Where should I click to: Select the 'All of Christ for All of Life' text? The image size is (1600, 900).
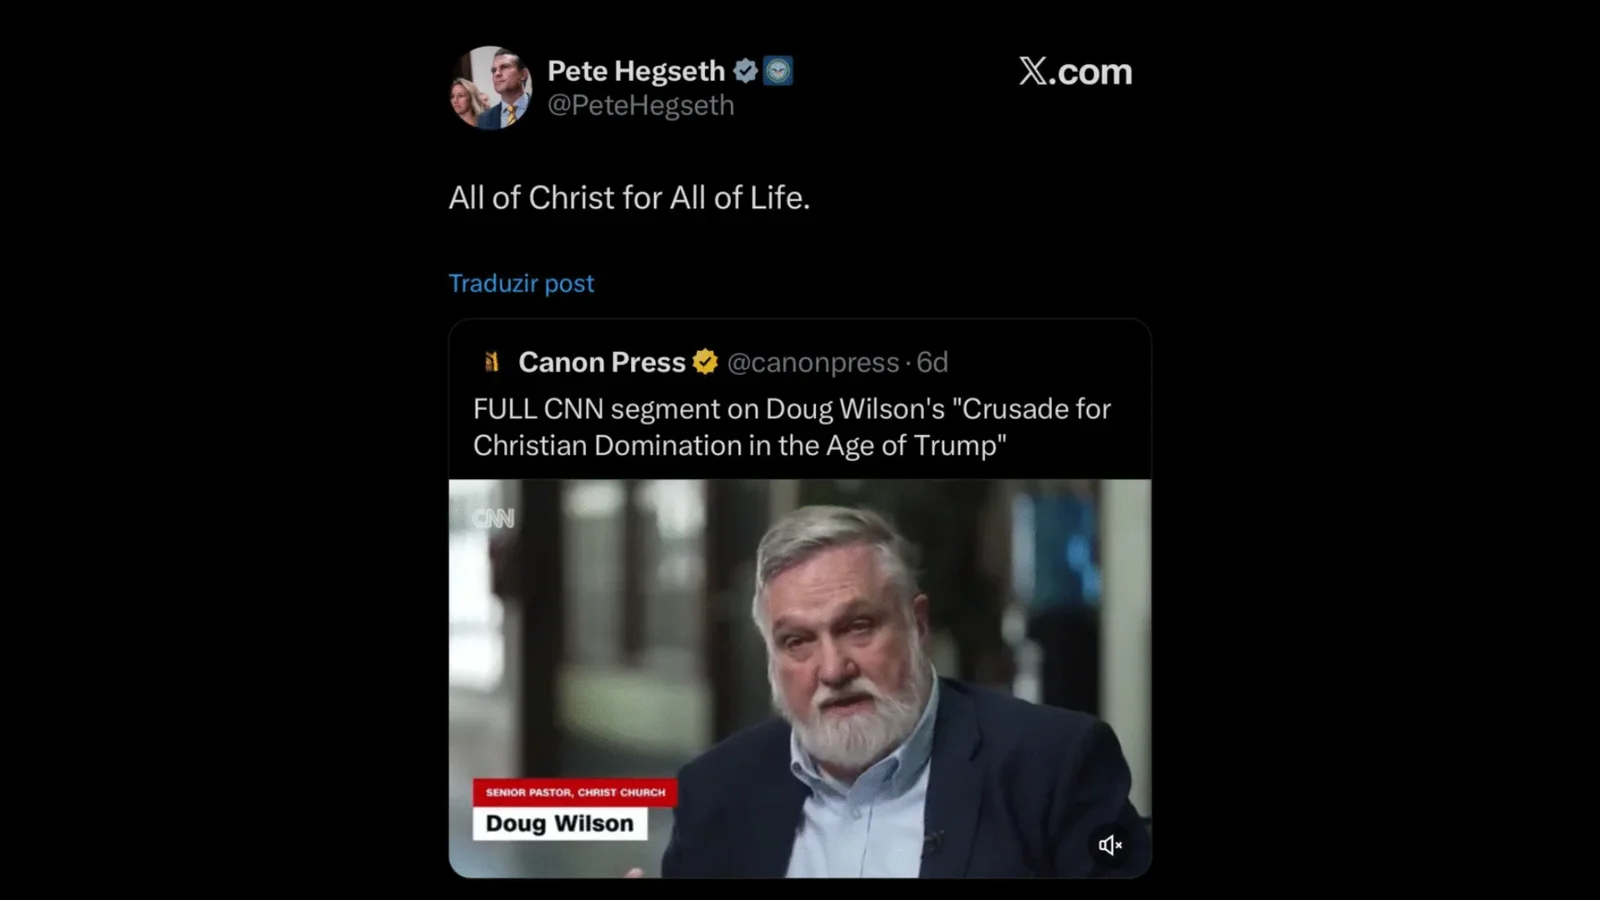tap(629, 198)
